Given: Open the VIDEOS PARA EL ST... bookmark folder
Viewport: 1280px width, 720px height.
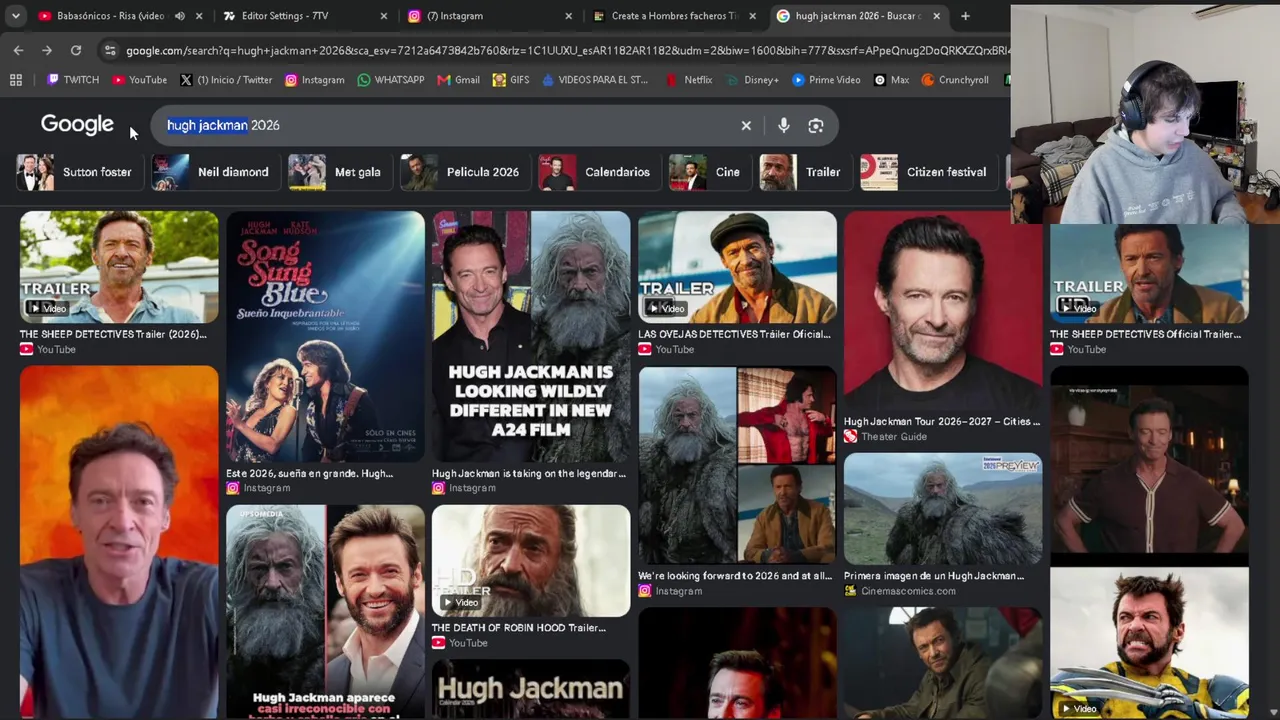Looking at the screenshot, I should (595, 80).
